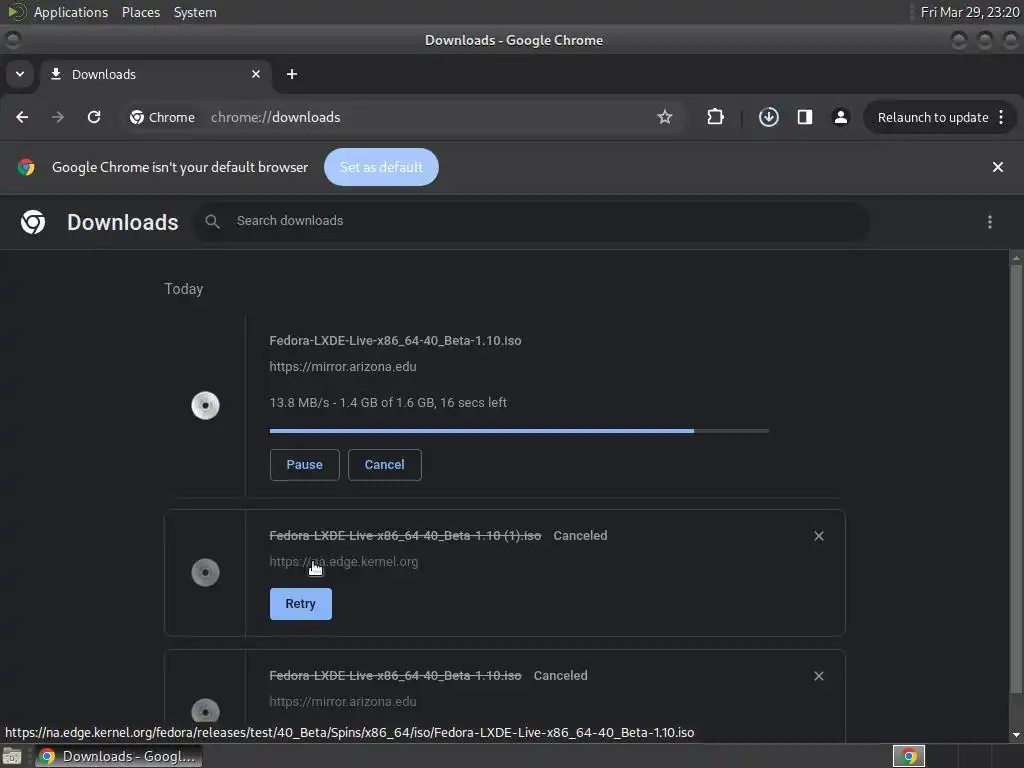Click the scrollbar down arrow
This screenshot has height=768, width=1024.
coord(1016,735)
